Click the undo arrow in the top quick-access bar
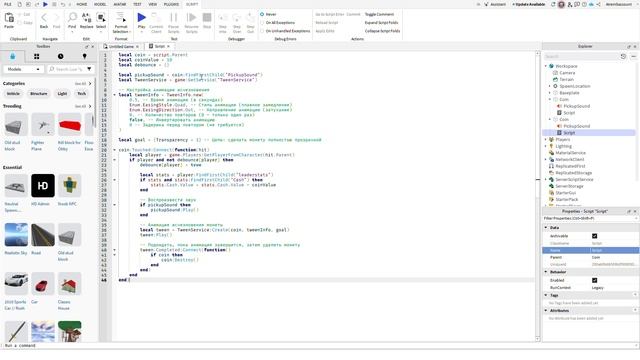Viewport: 640px width, 360px height. [x=62, y=4]
